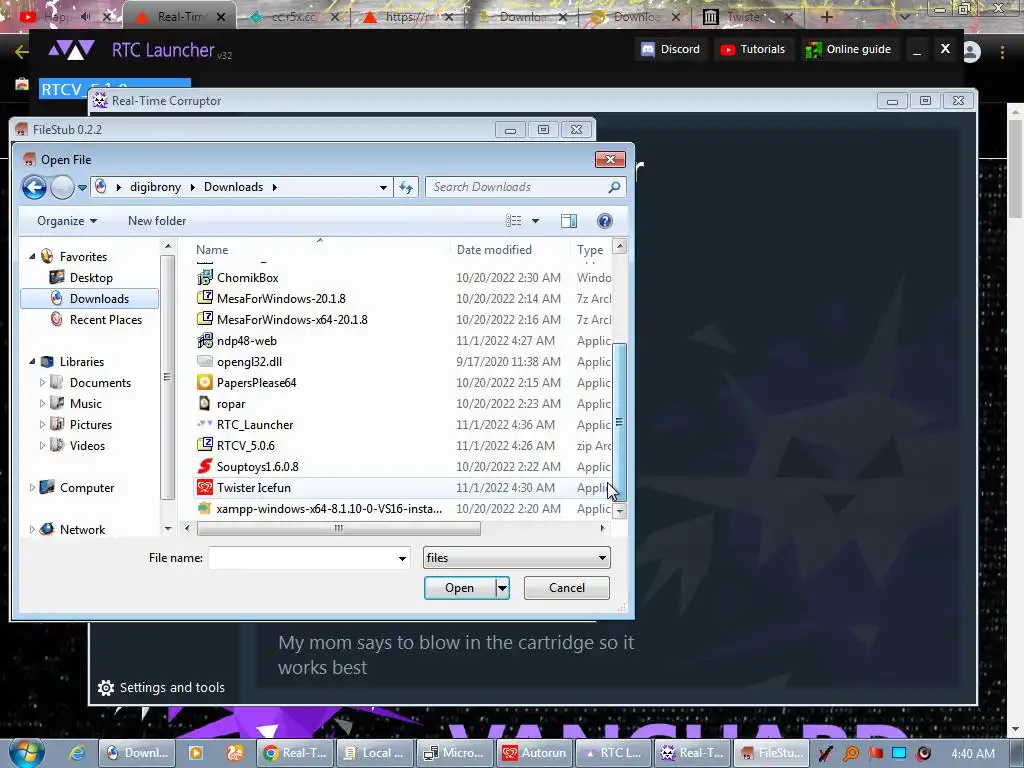
Task: Collapse the Libraries tree group
Action: [32, 361]
